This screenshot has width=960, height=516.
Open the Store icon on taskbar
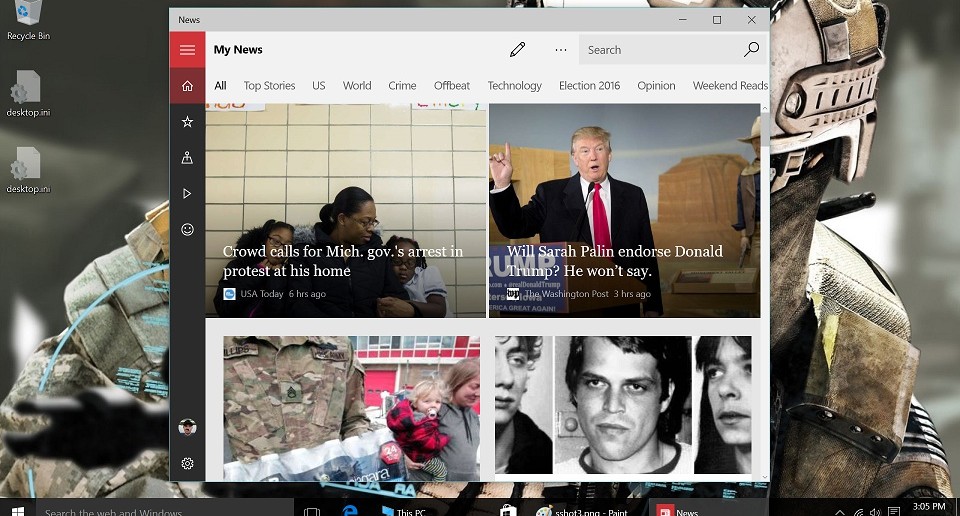tap(508, 510)
